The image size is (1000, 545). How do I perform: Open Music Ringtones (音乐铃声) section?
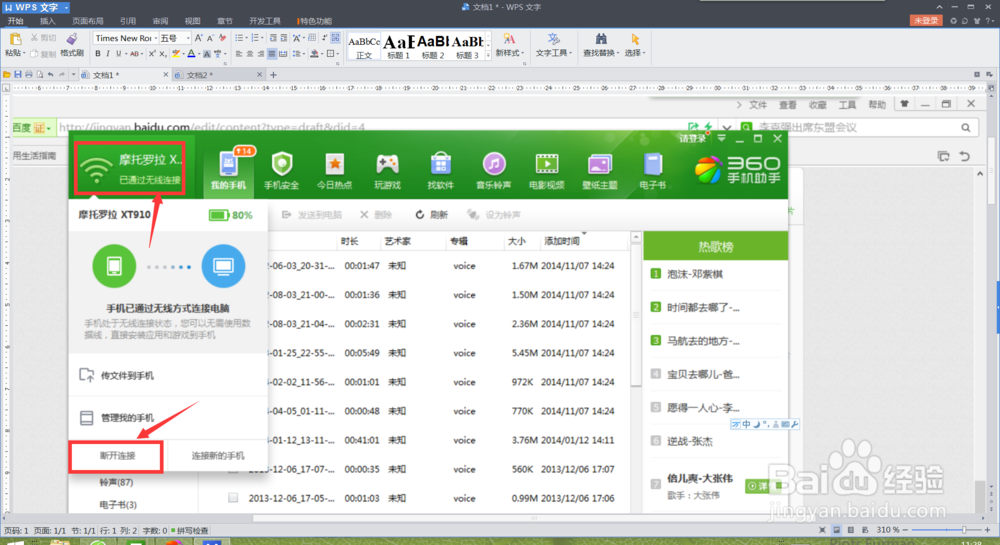pos(494,171)
